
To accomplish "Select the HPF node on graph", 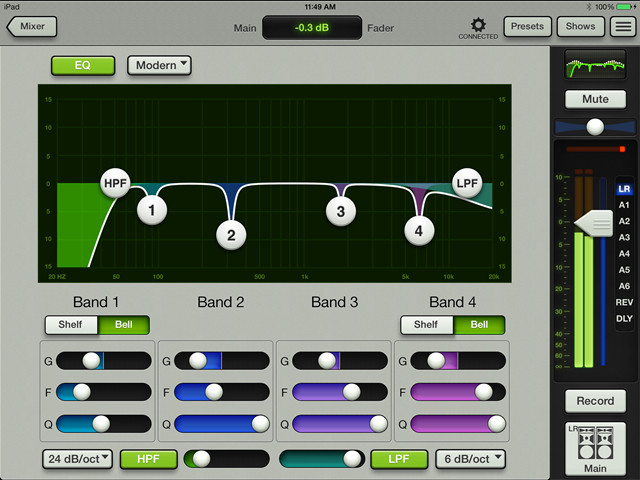I will point(116,184).
